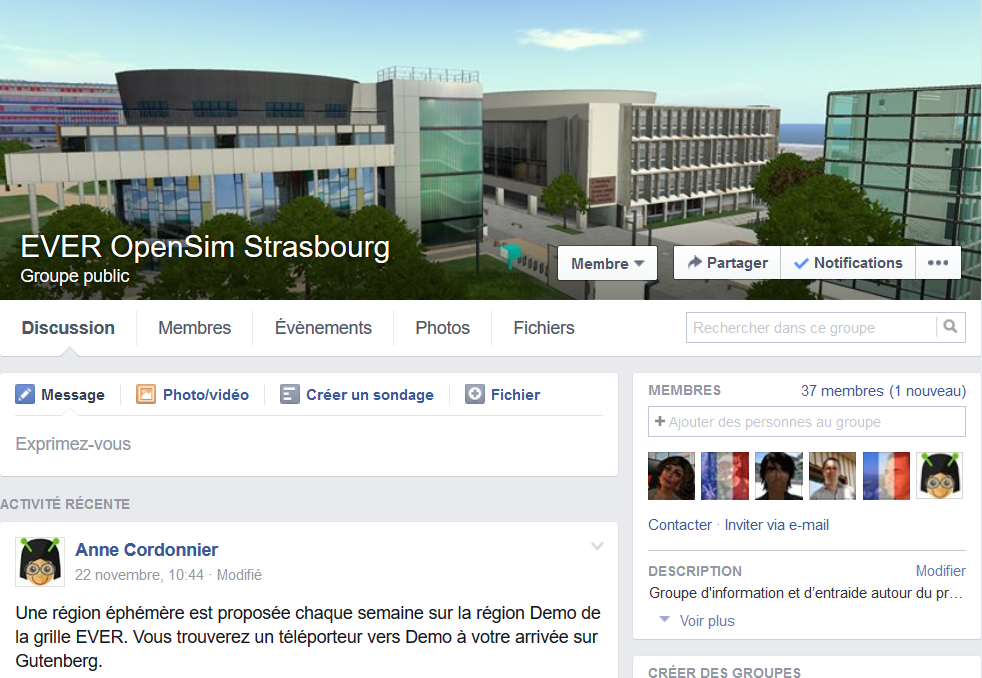Click the Message pencil icon
The height and width of the screenshot is (678, 982).
[x=25, y=394]
